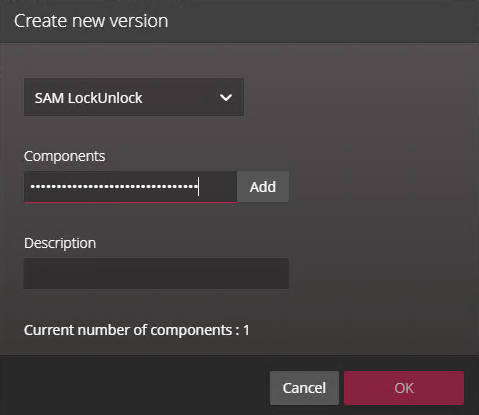Click blank space right of the Add button
The height and width of the screenshot is (415, 479).
(x=383, y=187)
